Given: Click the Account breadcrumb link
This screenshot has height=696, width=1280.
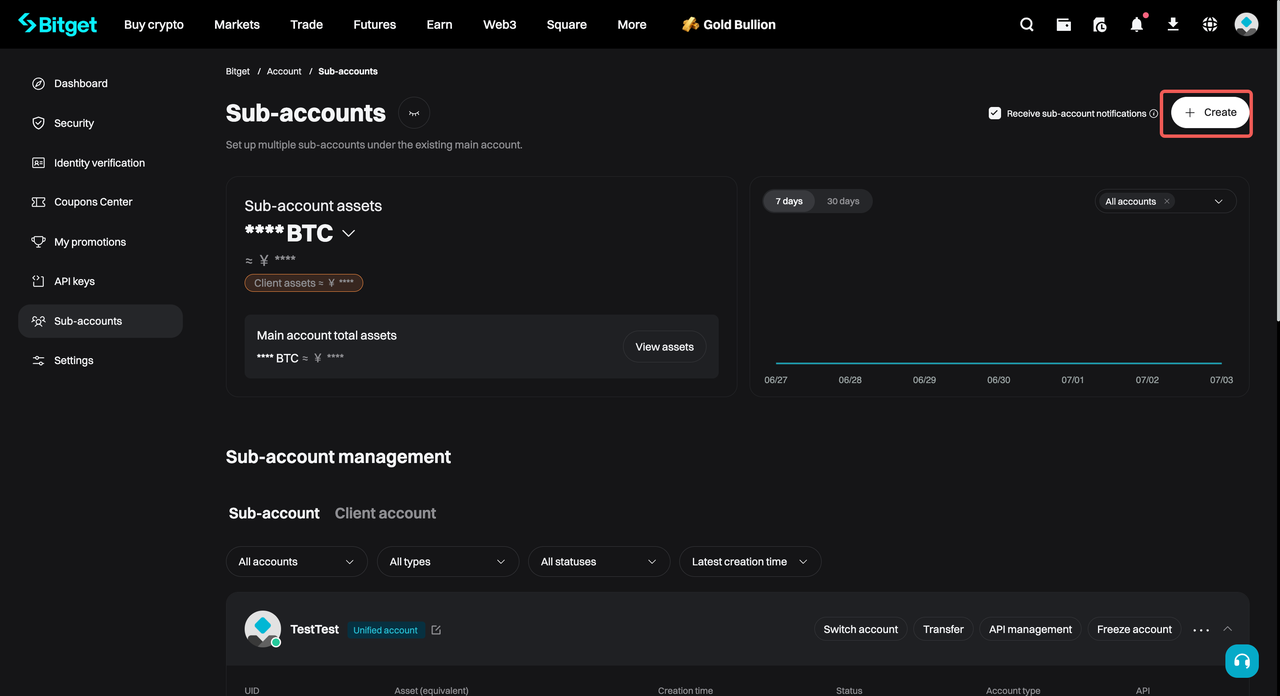Looking at the screenshot, I should point(284,71).
